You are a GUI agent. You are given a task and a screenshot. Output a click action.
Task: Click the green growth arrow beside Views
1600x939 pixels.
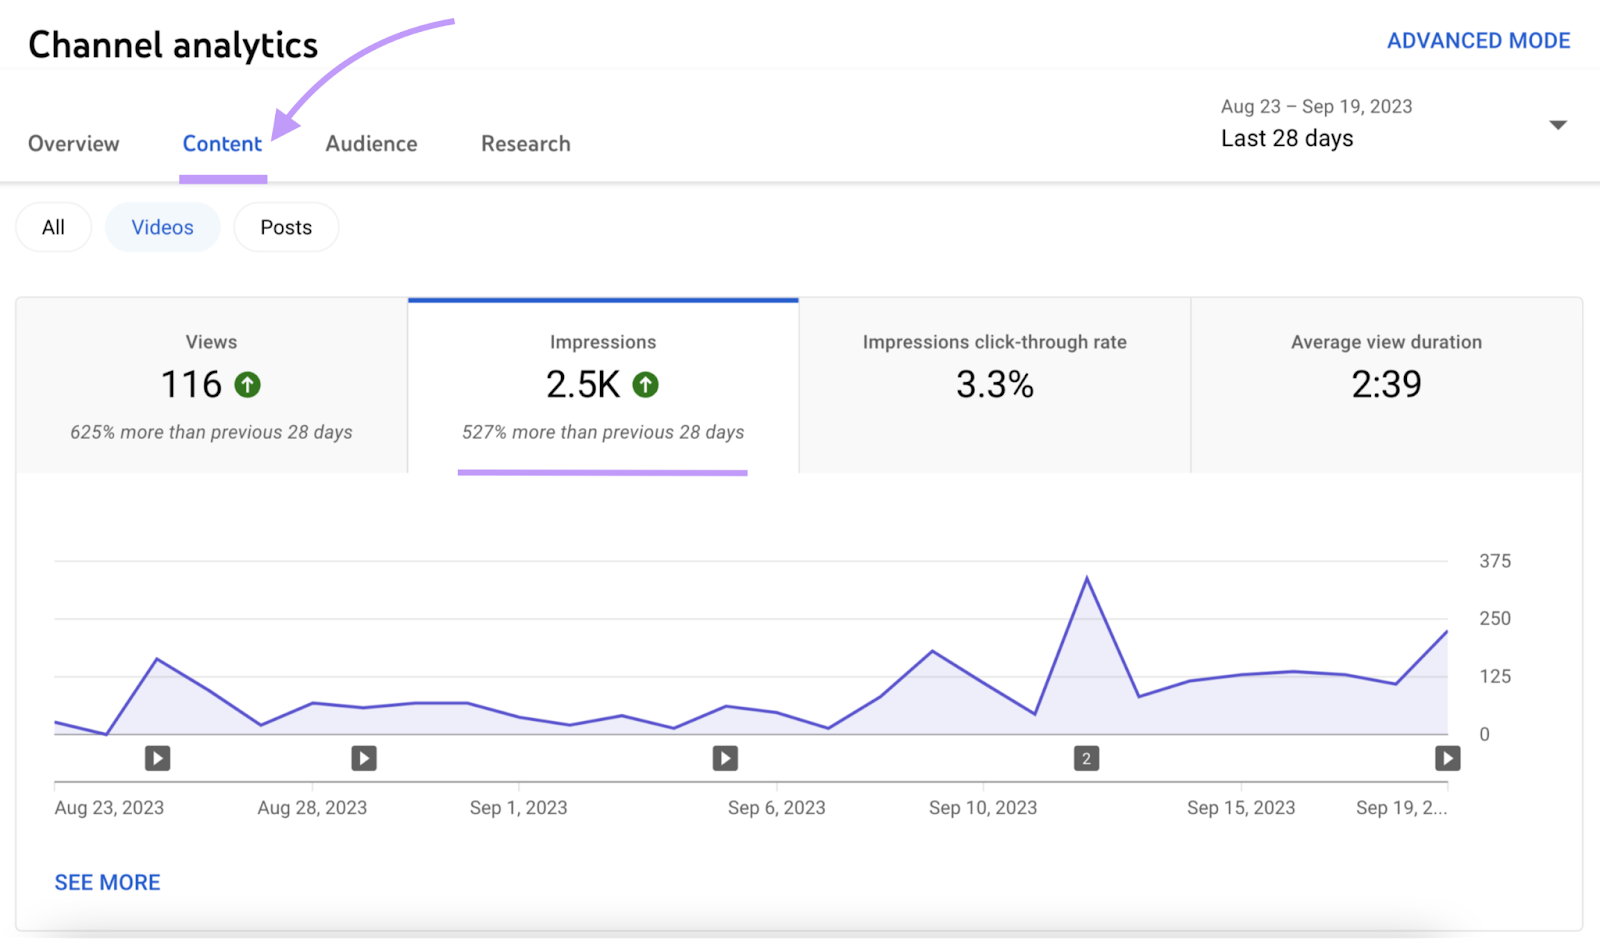click(248, 384)
